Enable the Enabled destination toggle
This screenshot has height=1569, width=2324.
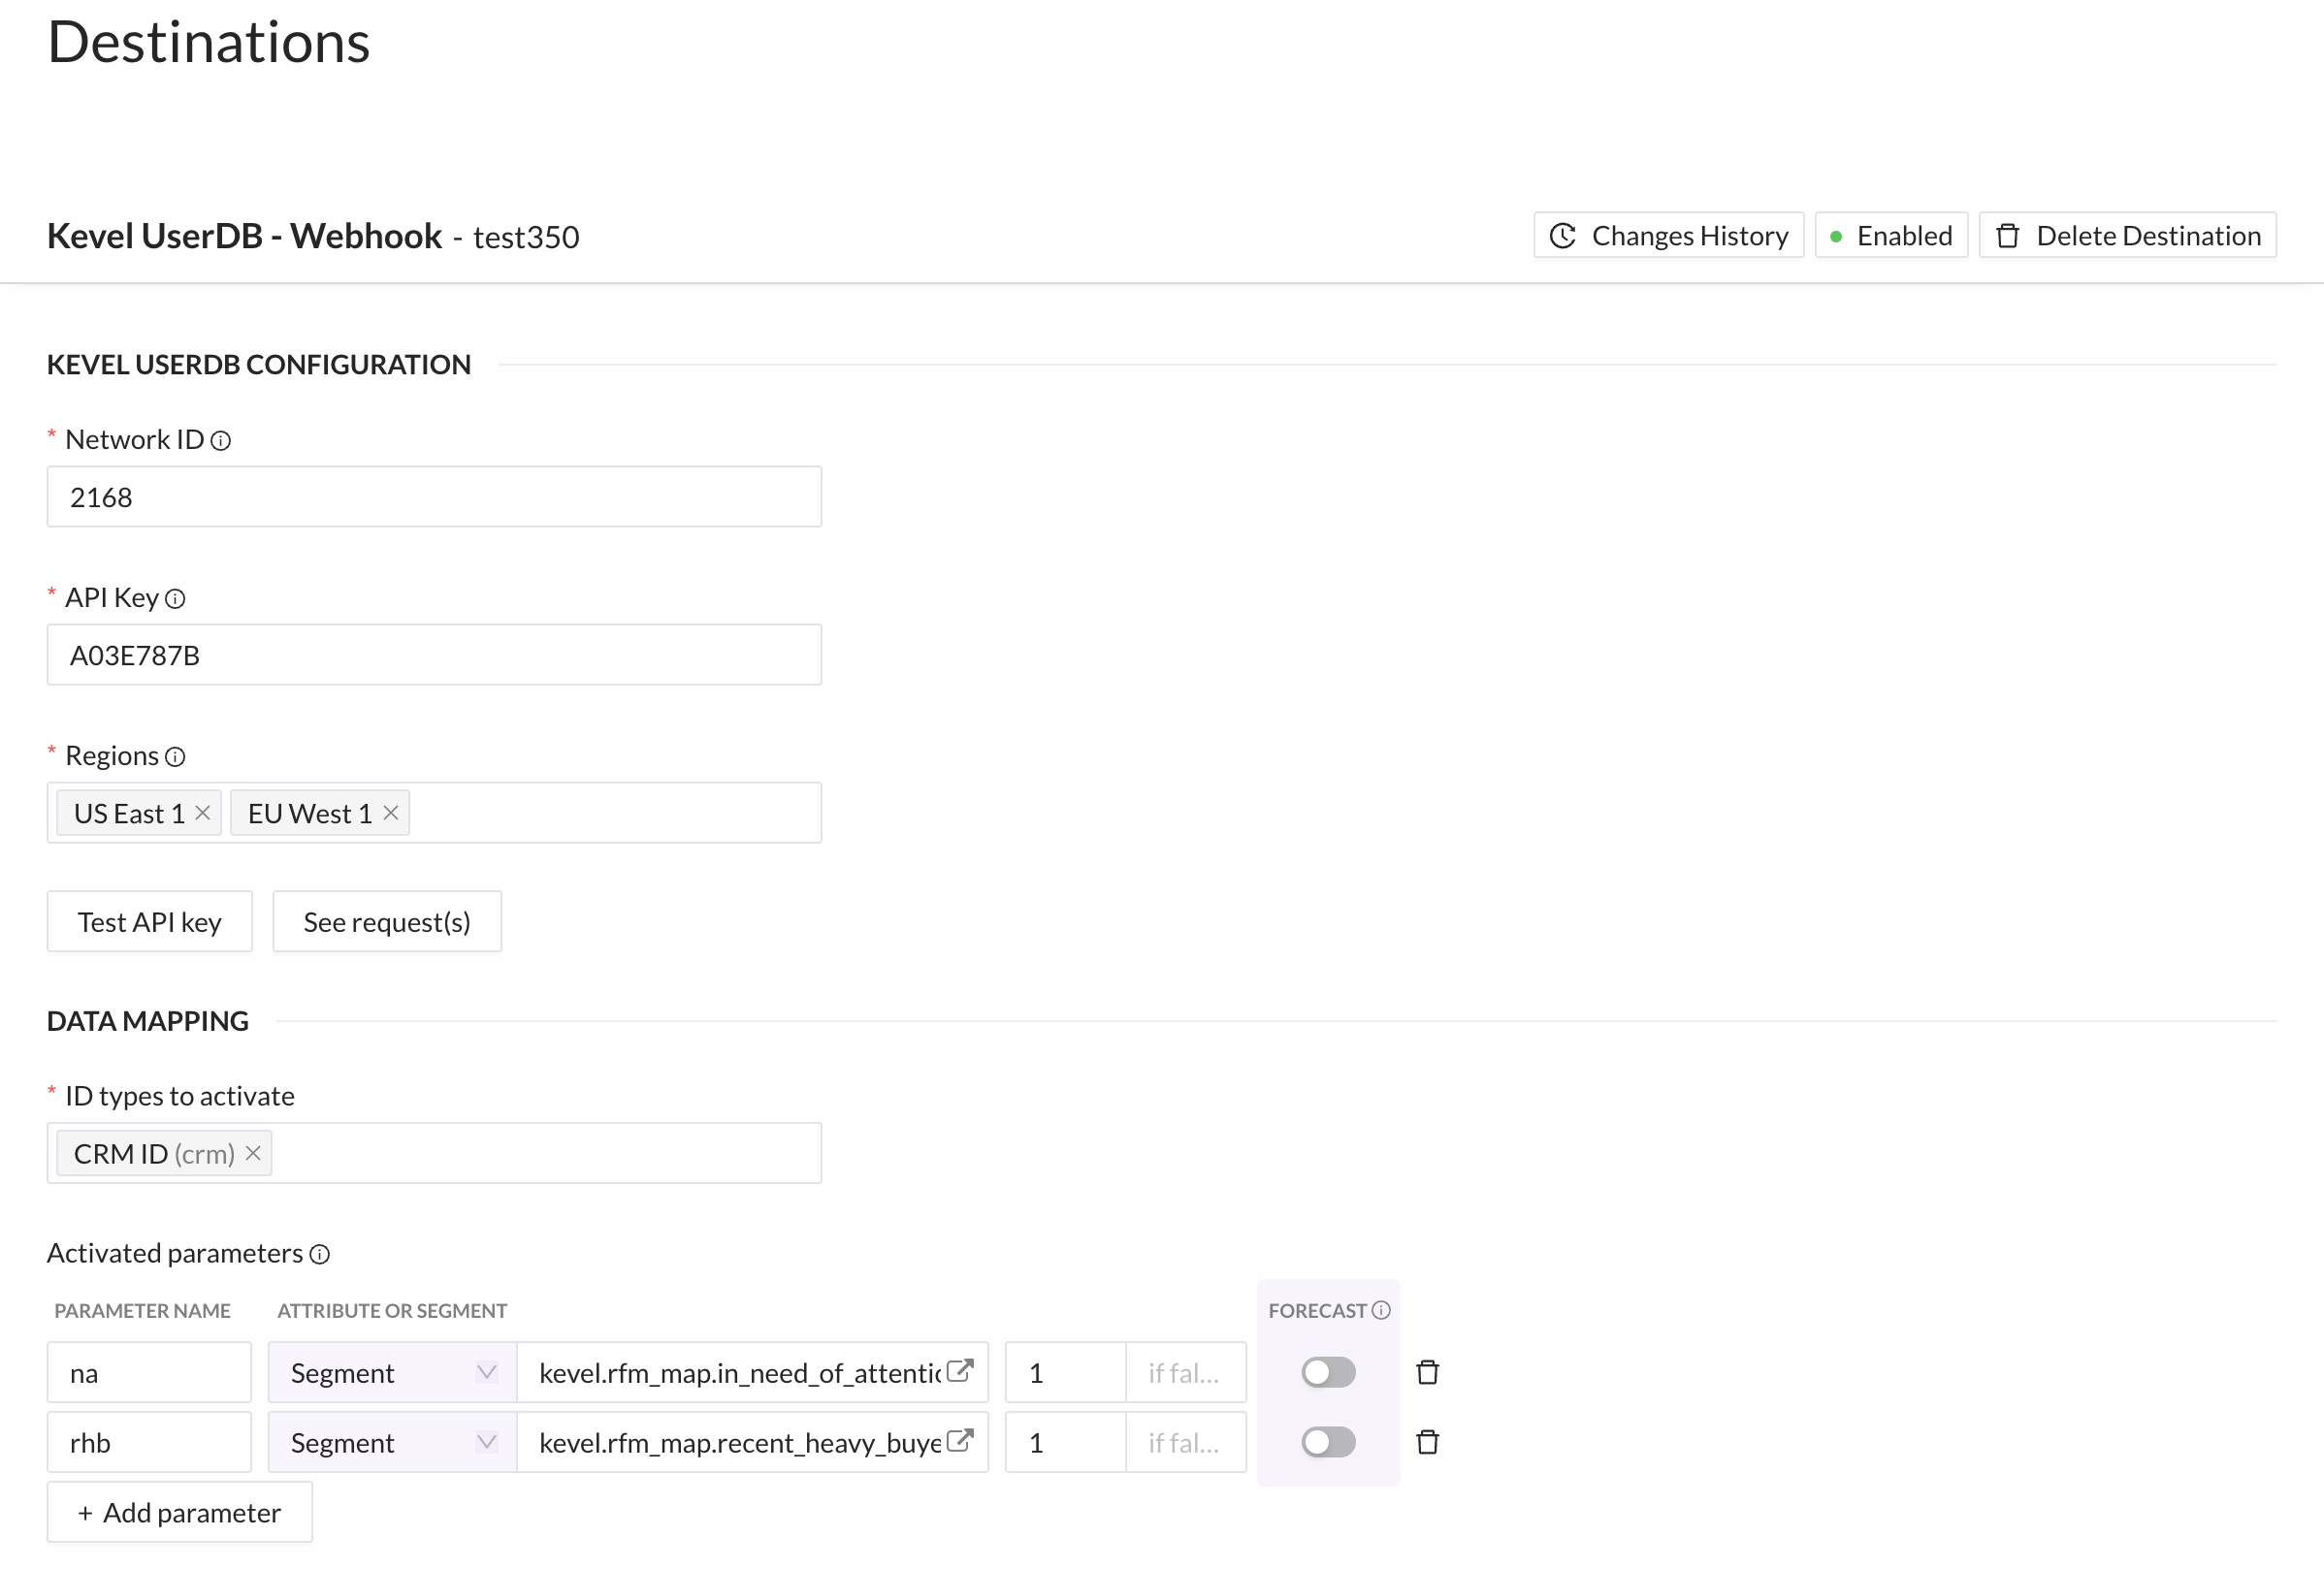1889,235
